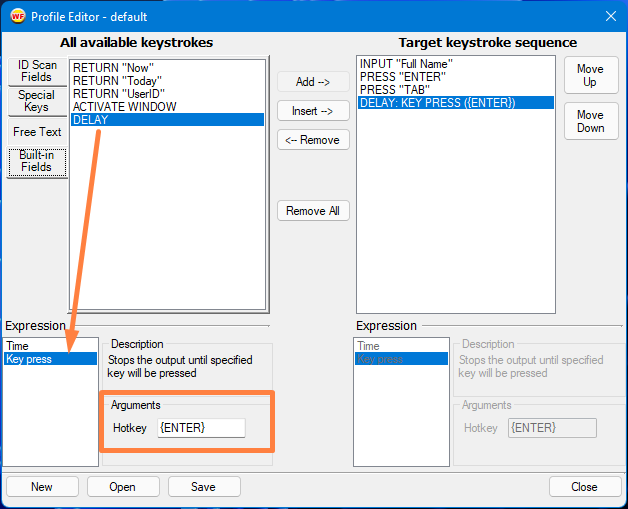Select RETURN "Today" keystroke
The height and width of the screenshot is (509, 628).
(167, 81)
